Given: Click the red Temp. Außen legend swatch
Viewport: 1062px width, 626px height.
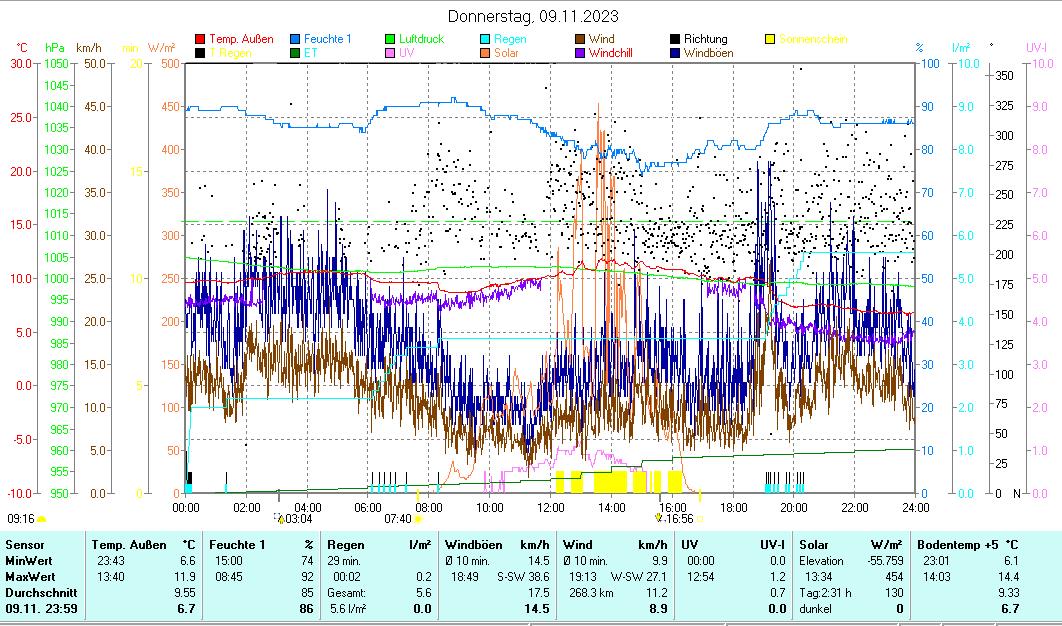Looking at the screenshot, I should 200,39.
